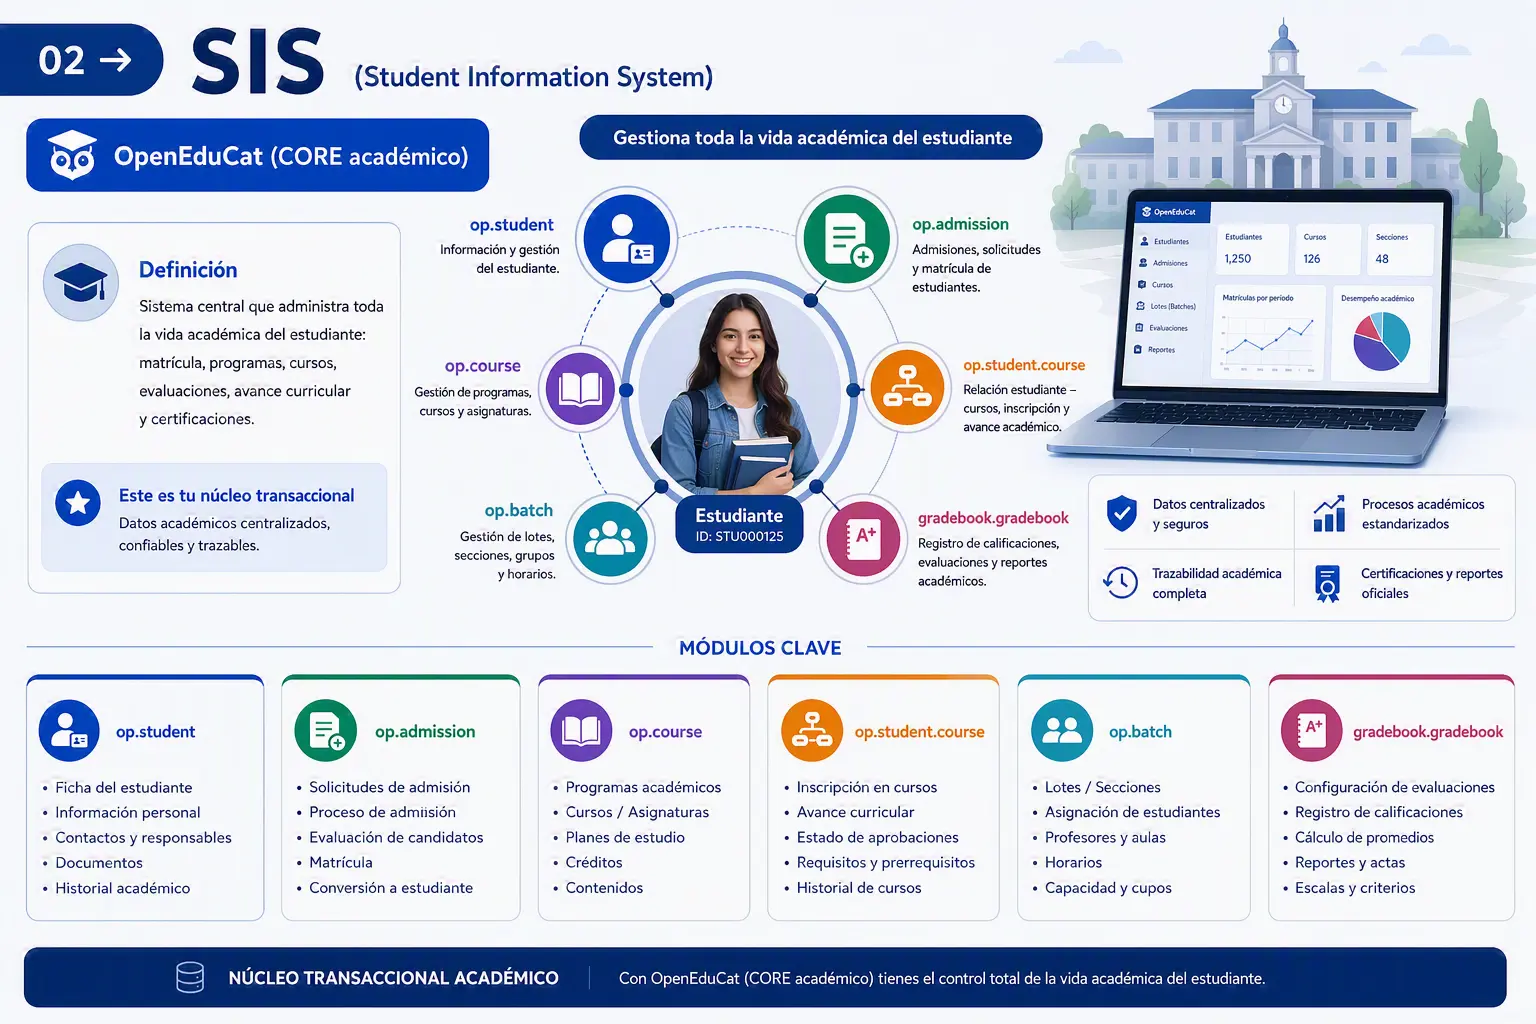Click the orange op.student.course icon in the diagram

908,388
